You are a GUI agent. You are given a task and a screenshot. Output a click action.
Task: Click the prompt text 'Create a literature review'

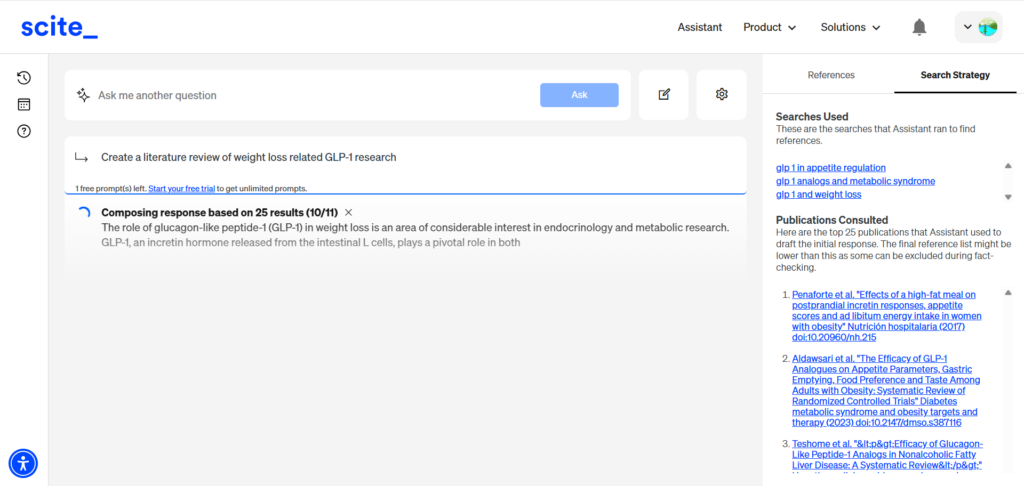[249, 157]
